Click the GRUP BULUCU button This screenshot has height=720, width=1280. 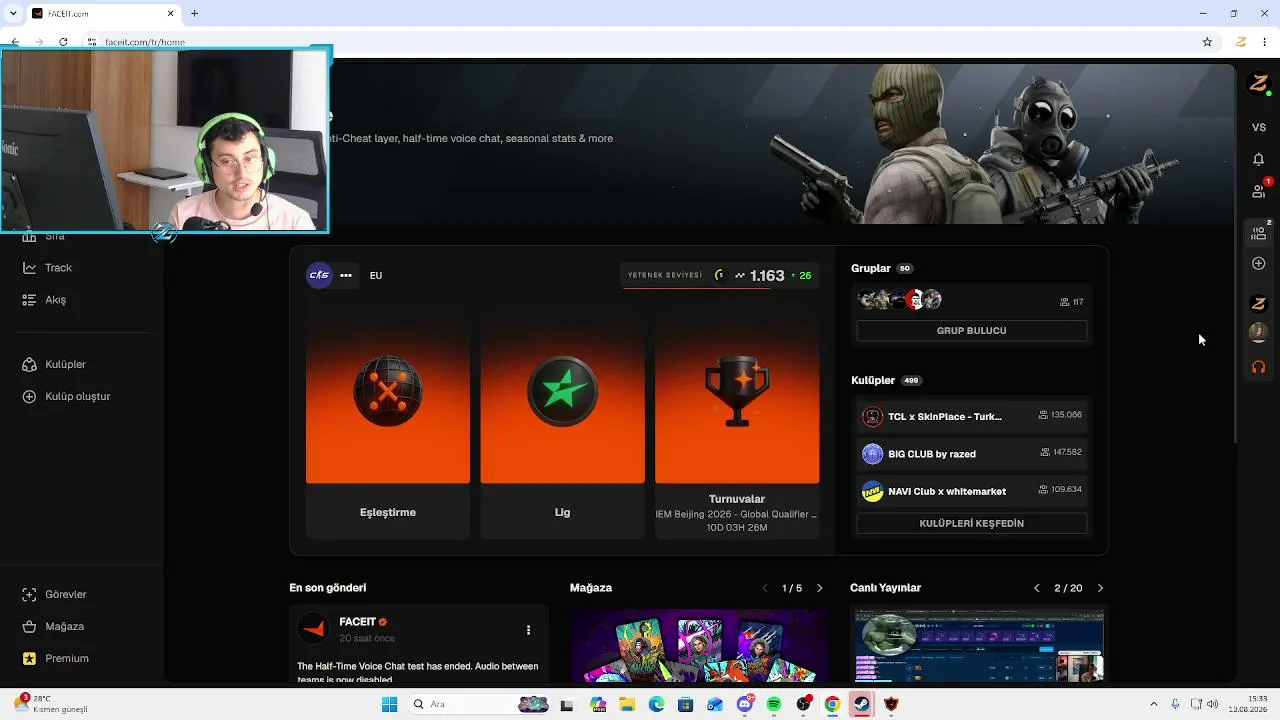click(971, 331)
